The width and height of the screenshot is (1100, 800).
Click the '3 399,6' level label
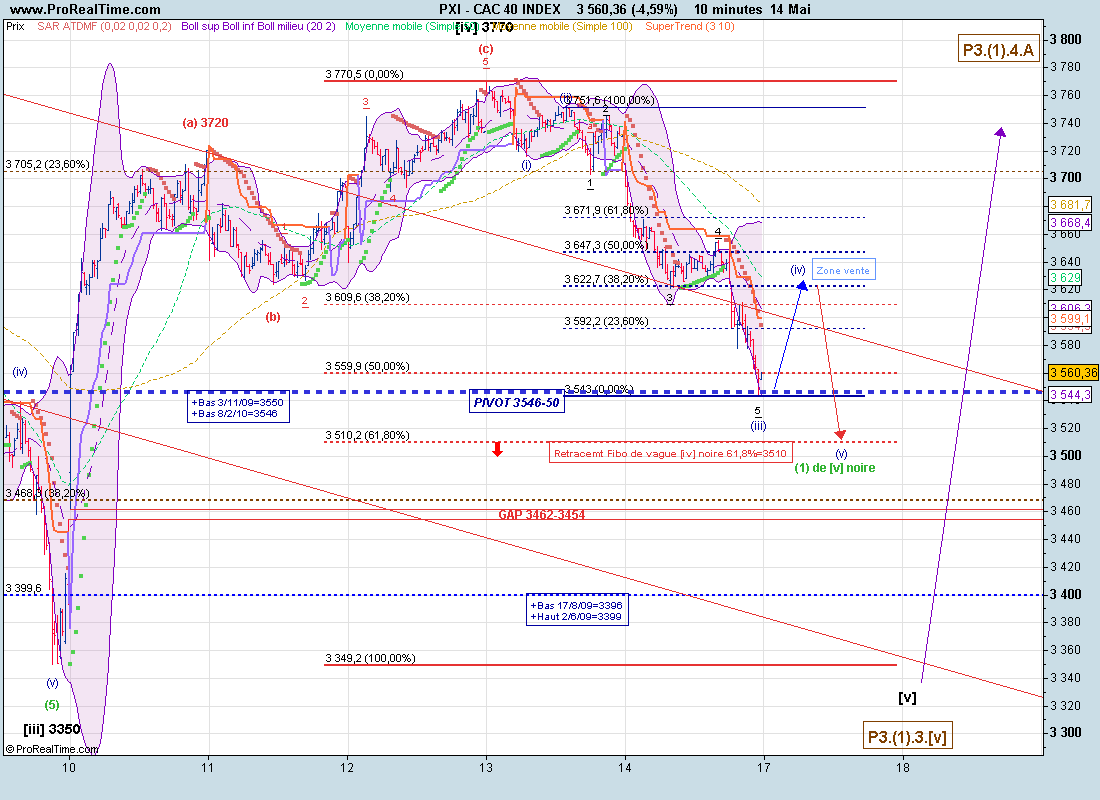coord(23,589)
